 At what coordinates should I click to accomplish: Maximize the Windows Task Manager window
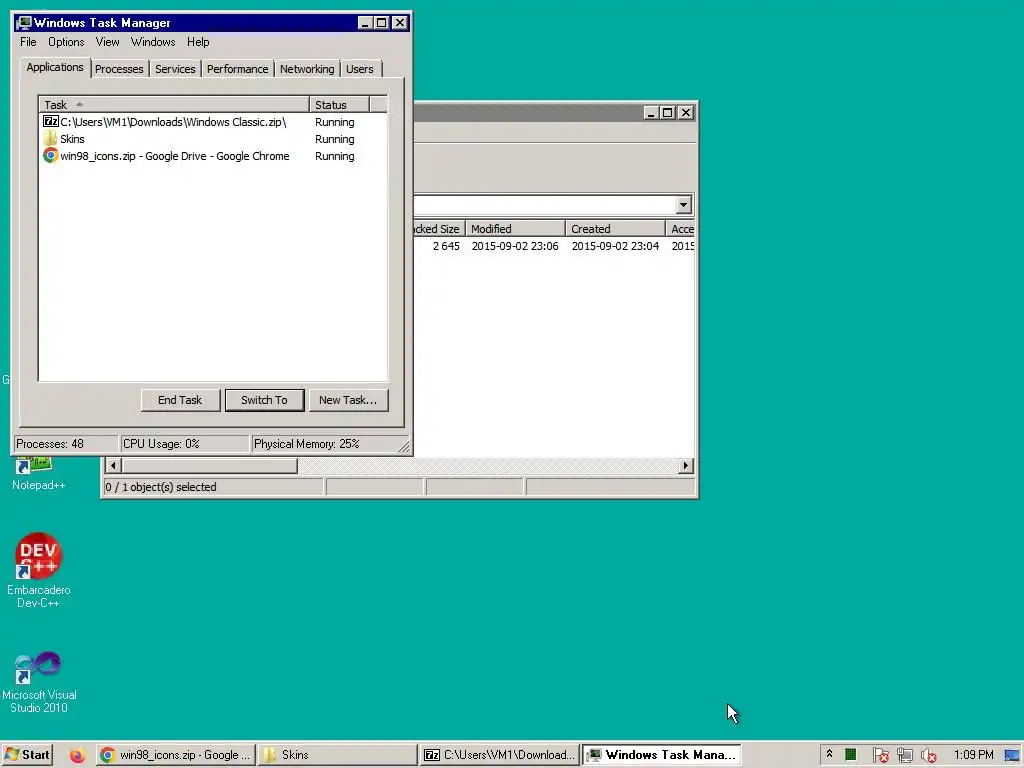(381, 23)
